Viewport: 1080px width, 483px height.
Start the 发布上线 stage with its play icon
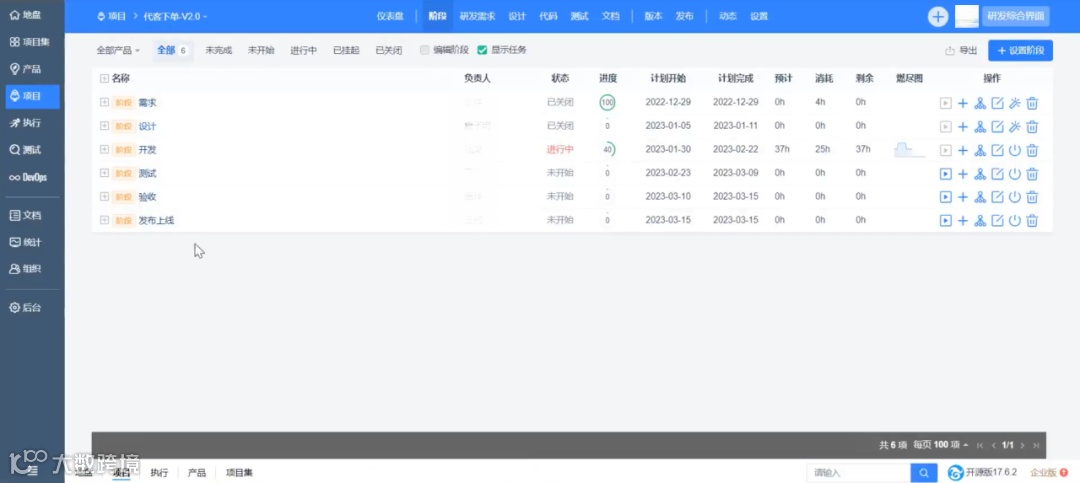click(946, 220)
